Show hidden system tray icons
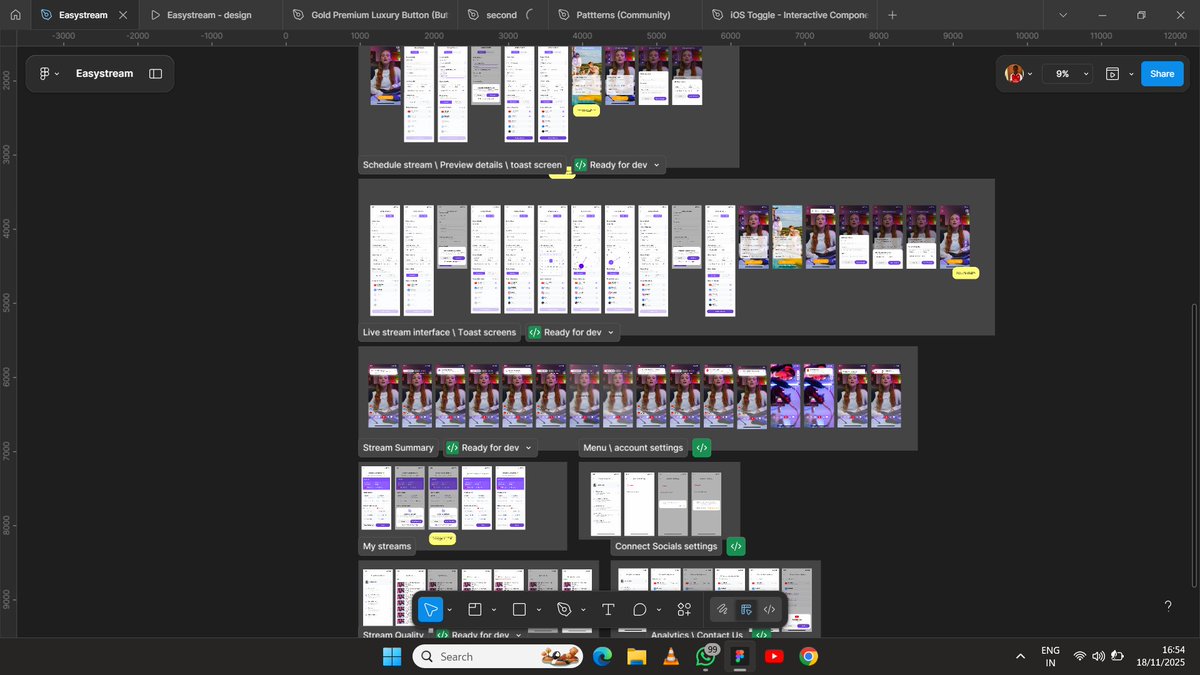Screen dimensions: 1200x675 pos(1020,656)
